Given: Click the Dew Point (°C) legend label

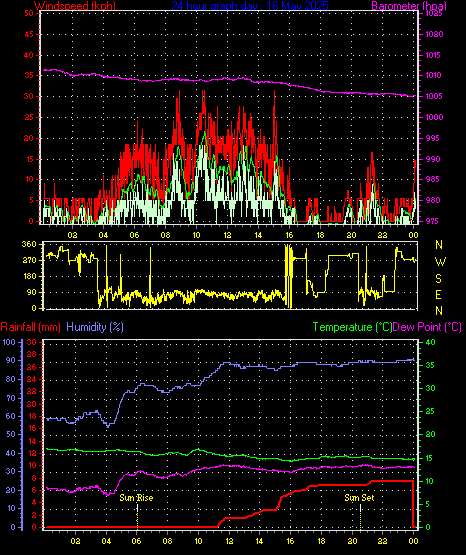Looking at the screenshot, I should click(427, 327).
